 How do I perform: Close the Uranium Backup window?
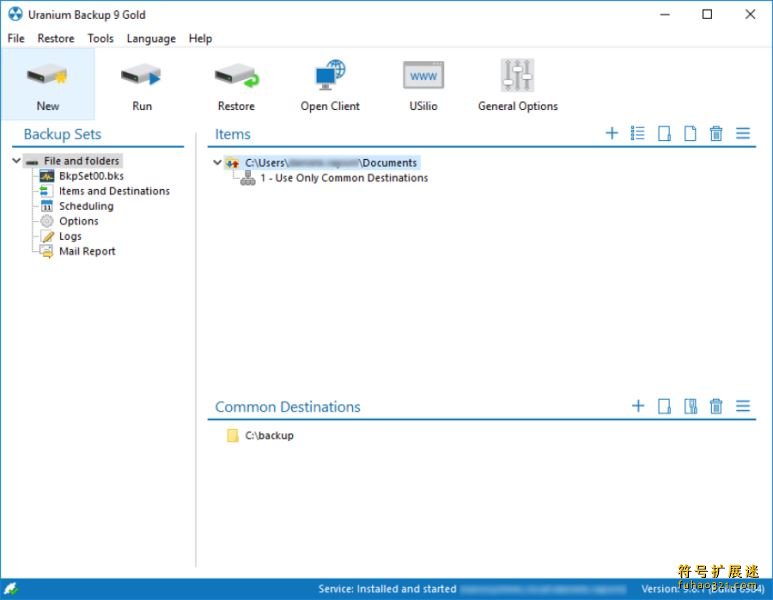click(x=750, y=14)
